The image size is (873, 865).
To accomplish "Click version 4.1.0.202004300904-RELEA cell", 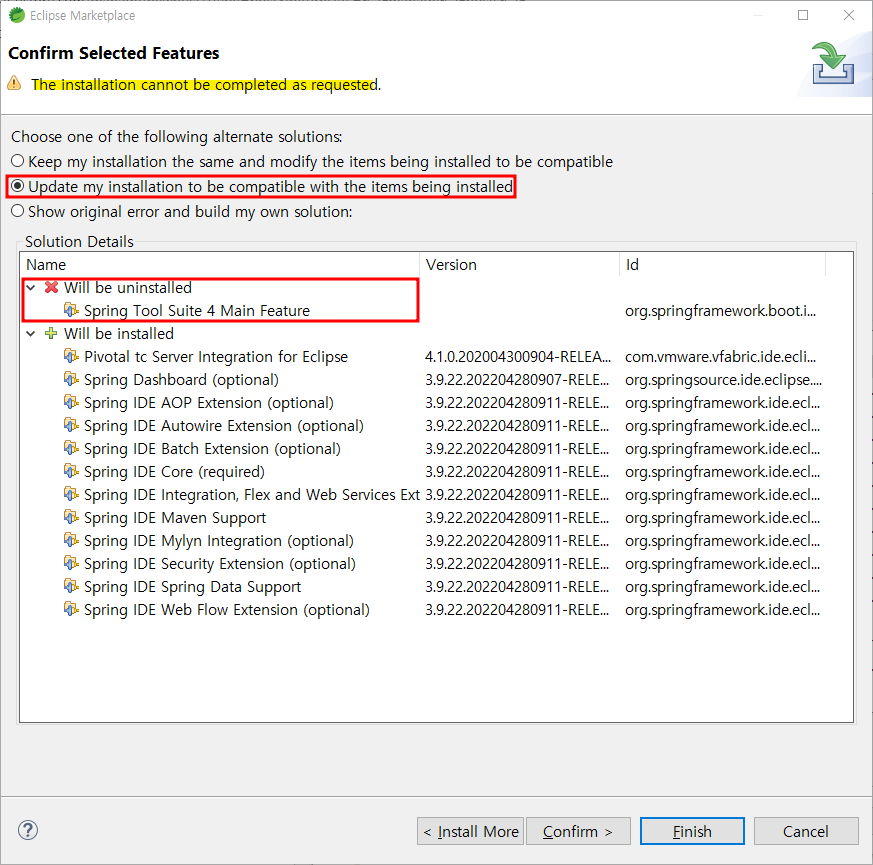I will click(x=518, y=357).
